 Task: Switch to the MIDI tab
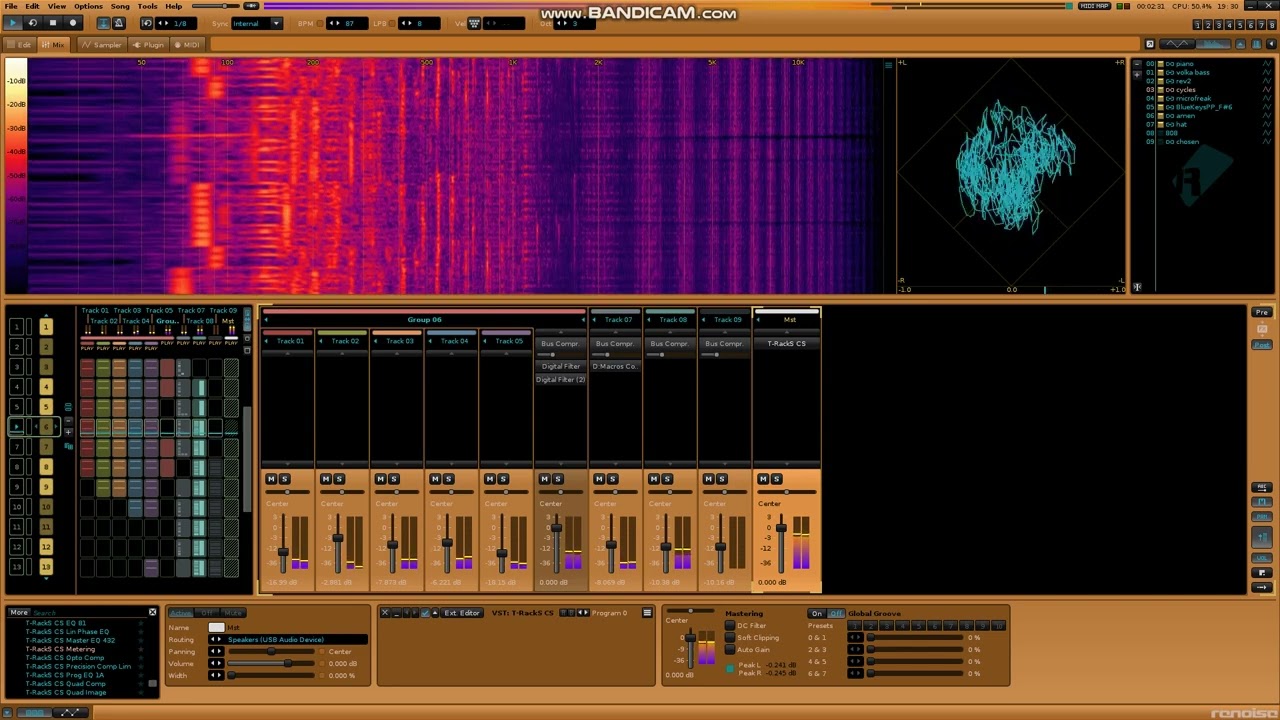187,45
